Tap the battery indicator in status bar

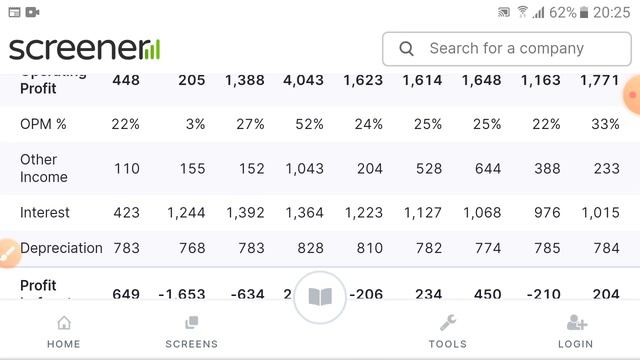click(x=584, y=13)
